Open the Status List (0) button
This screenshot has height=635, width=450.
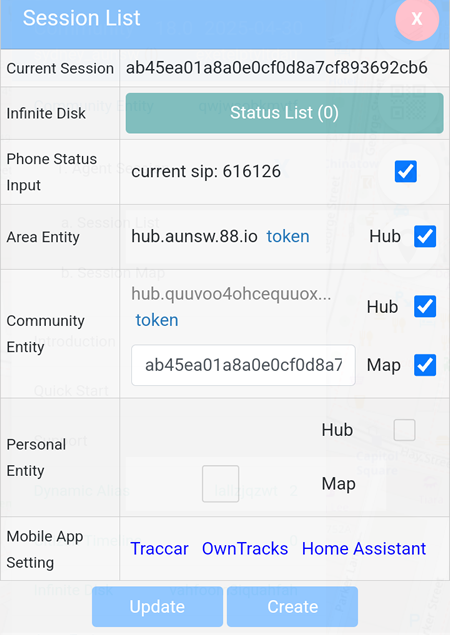(284, 113)
